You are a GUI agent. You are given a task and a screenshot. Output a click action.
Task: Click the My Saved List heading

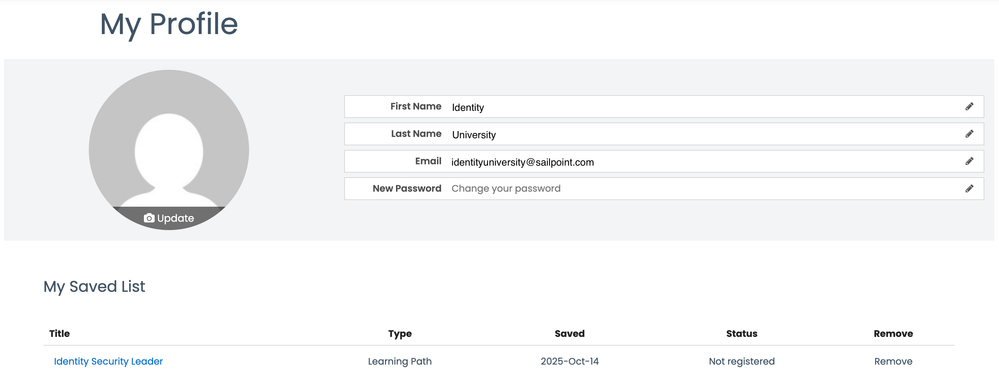(x=94, y=287)
